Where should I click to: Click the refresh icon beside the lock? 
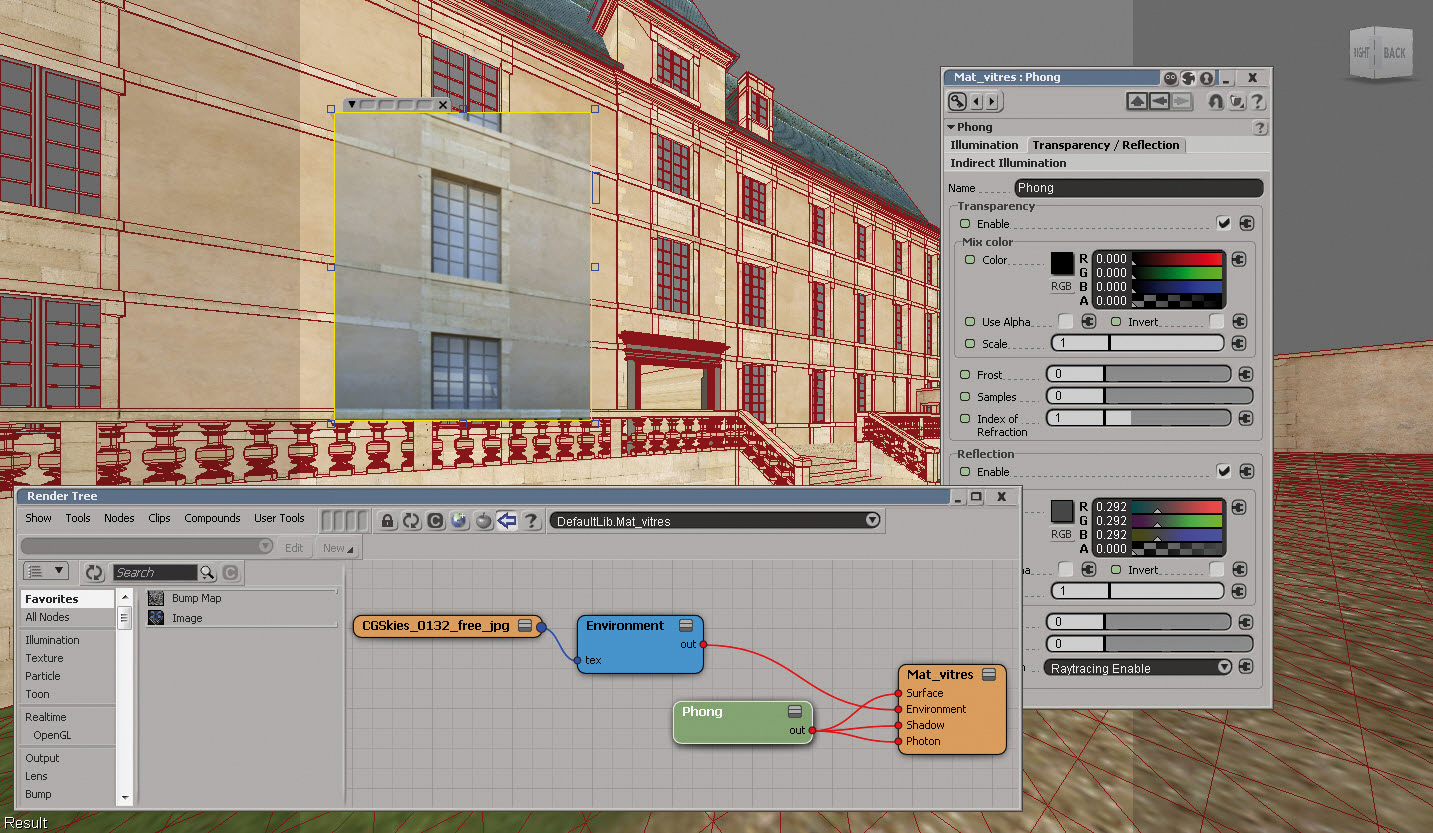tap(411, 520)
